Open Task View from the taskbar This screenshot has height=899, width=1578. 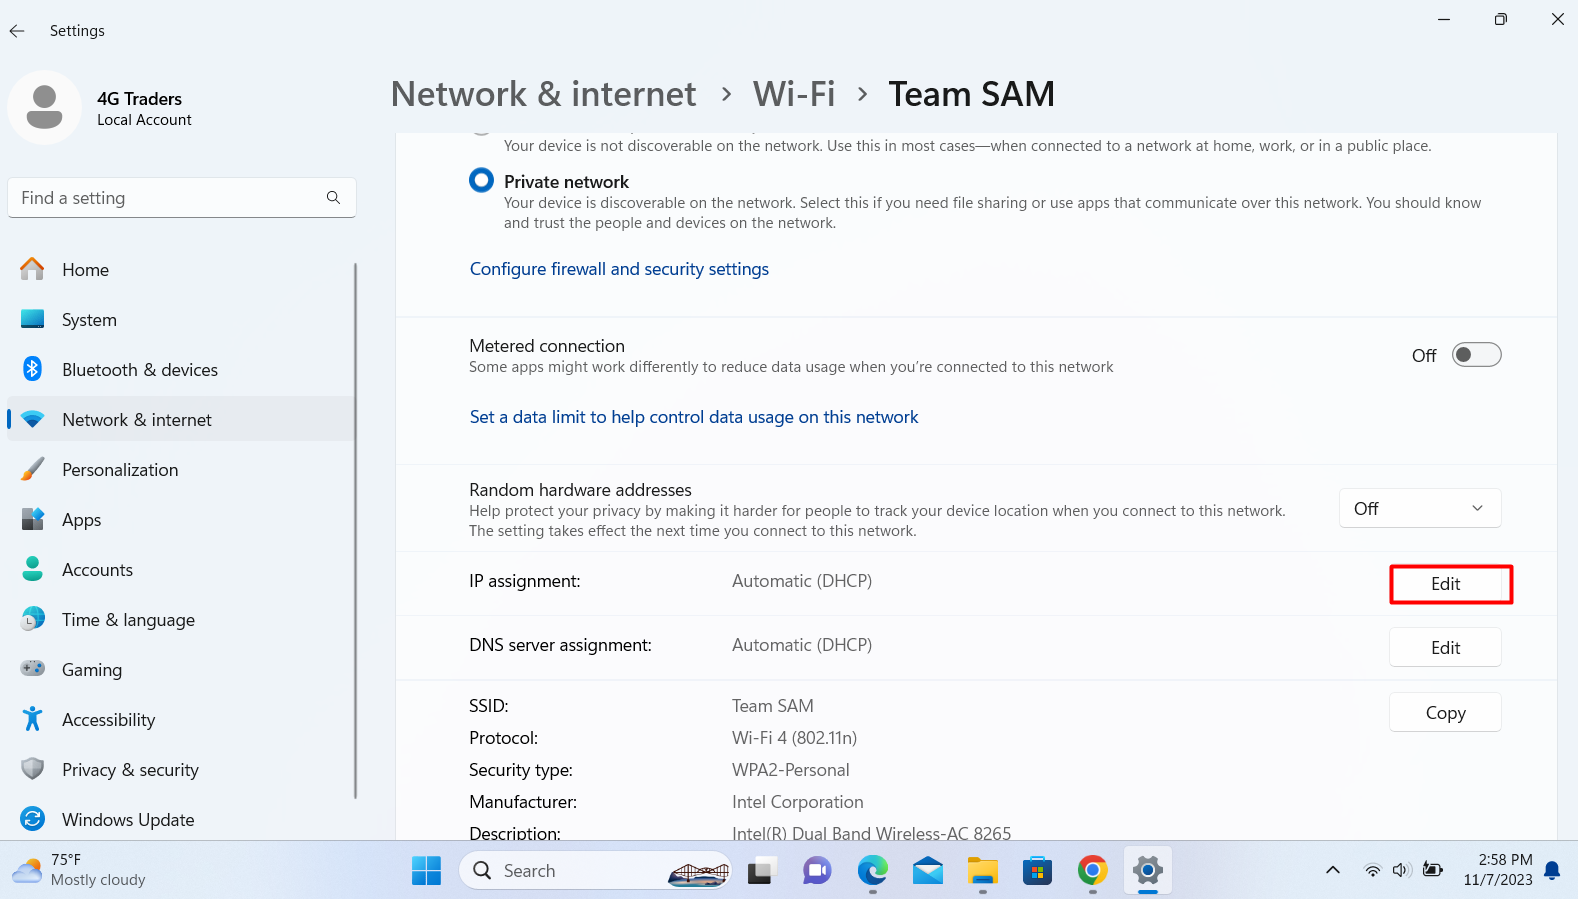pos(762,871)
